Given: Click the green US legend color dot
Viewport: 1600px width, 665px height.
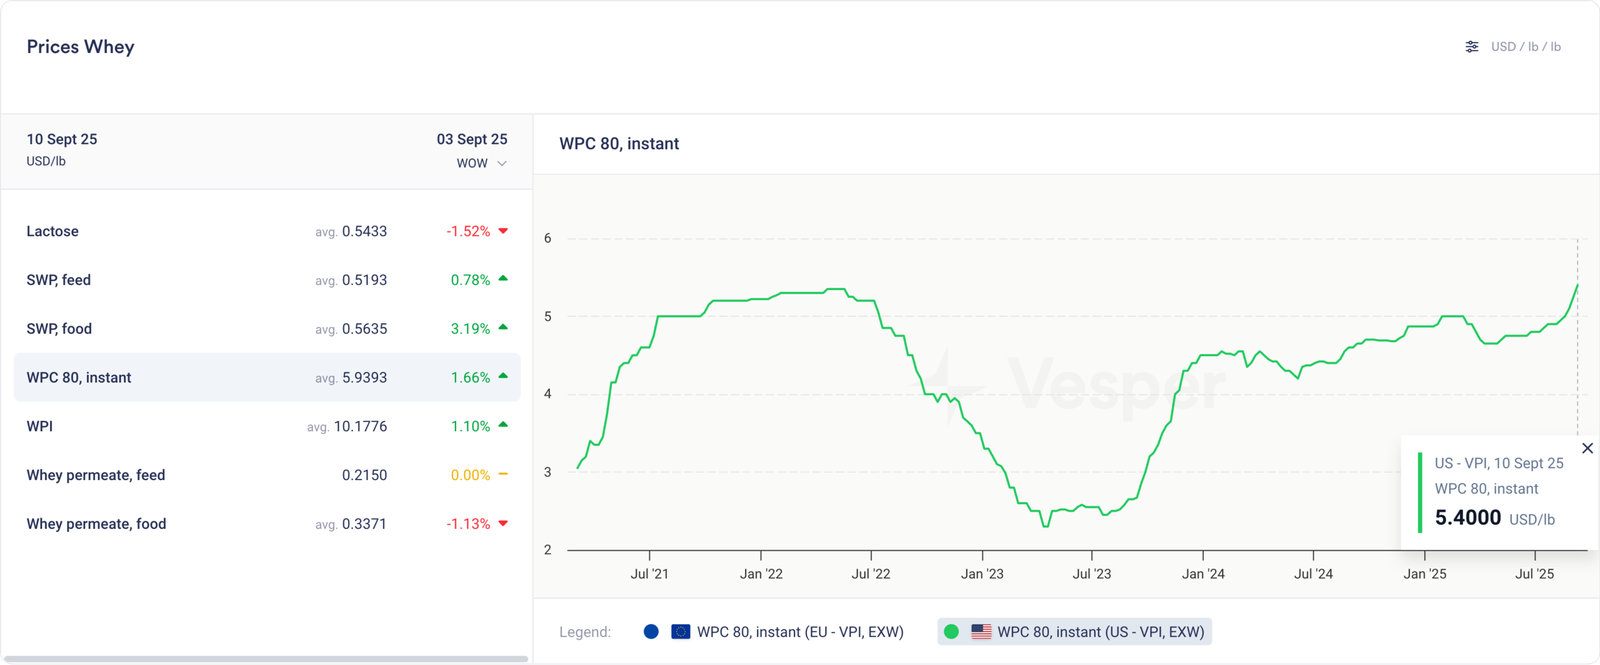Looking at the screenshot, I should coord(951,632).
